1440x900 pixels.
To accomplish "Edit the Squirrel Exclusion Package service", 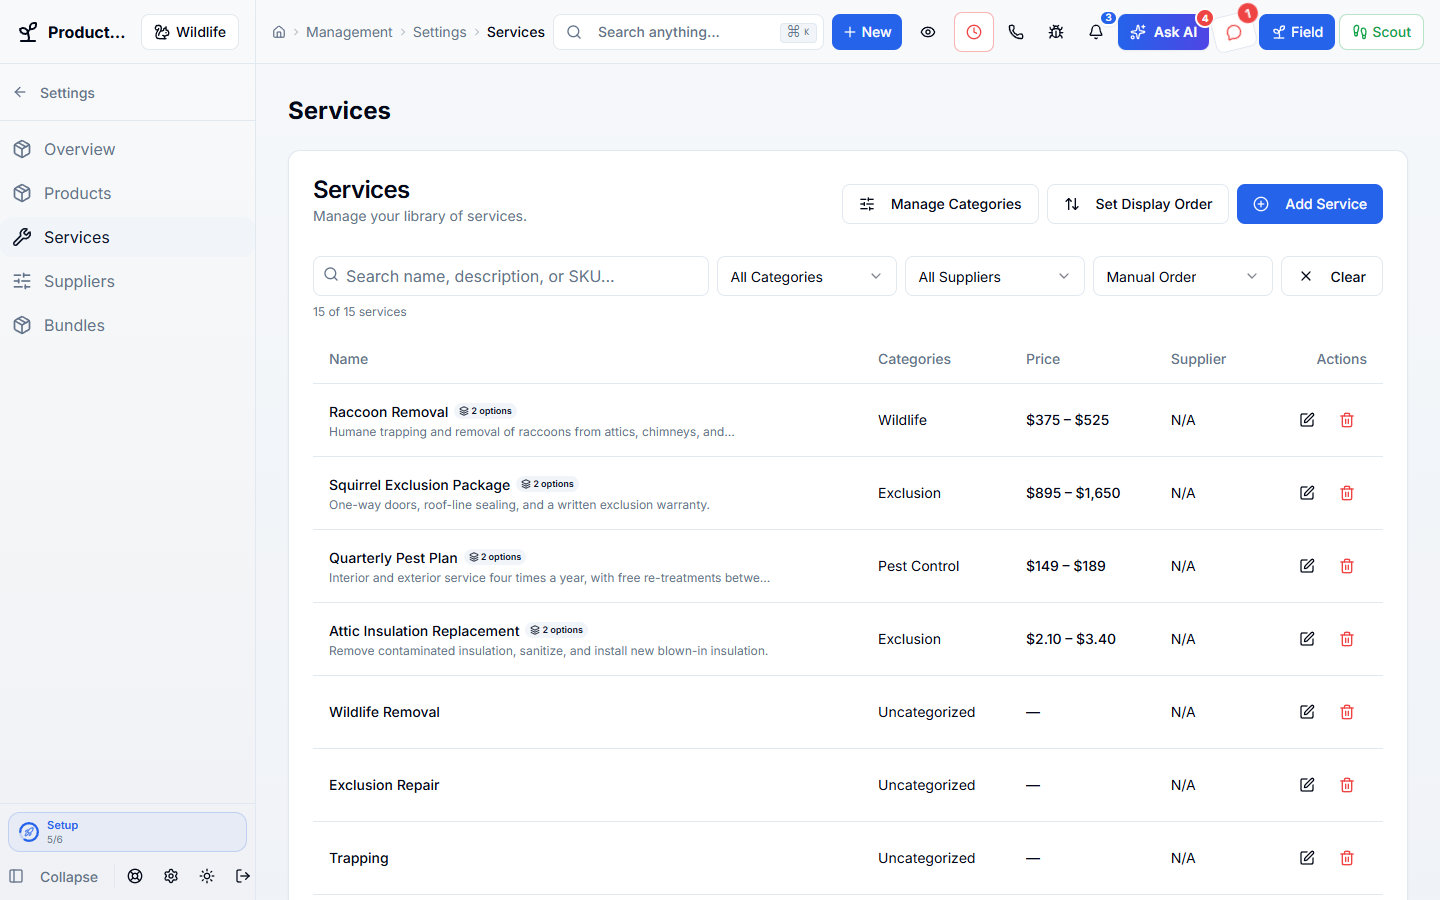I will 1307,493.
